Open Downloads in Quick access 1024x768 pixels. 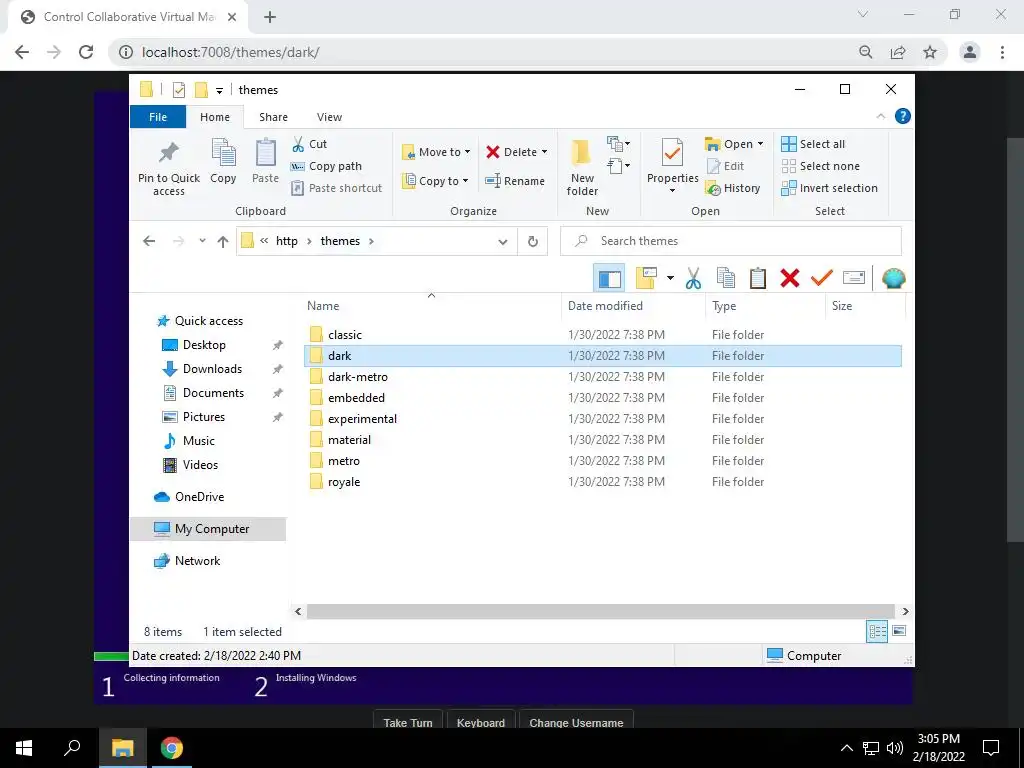[212, 369]
